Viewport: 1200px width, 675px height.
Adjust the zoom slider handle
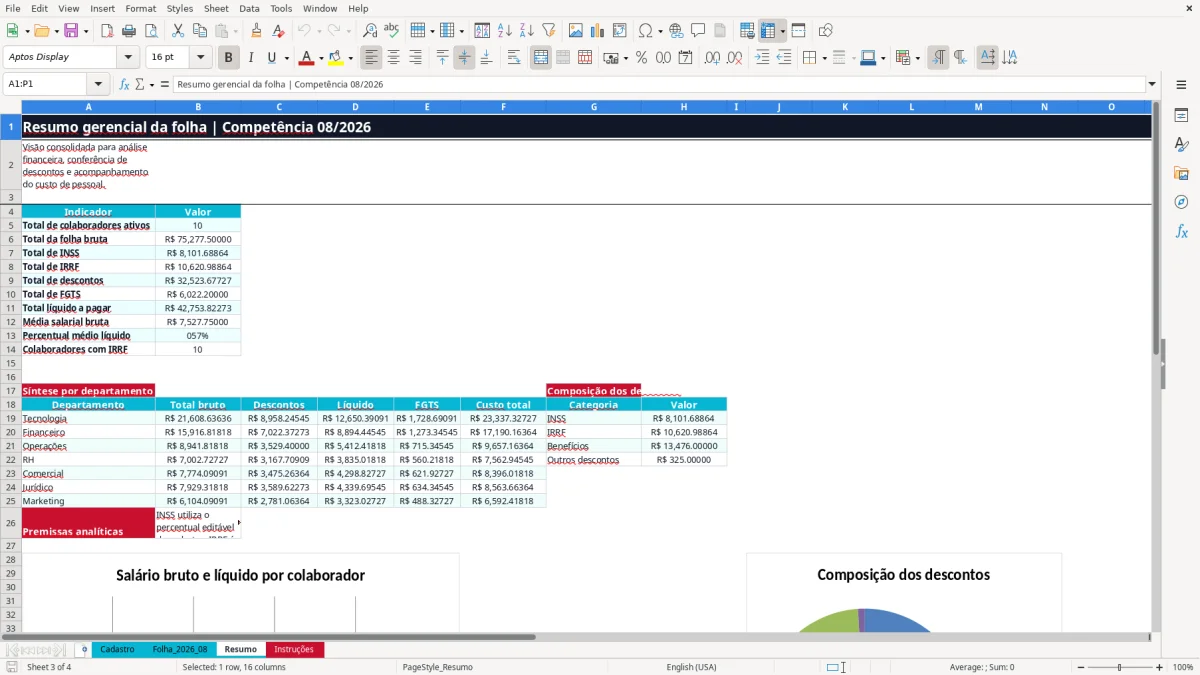pyautogui.click(x=1120, y=667)
